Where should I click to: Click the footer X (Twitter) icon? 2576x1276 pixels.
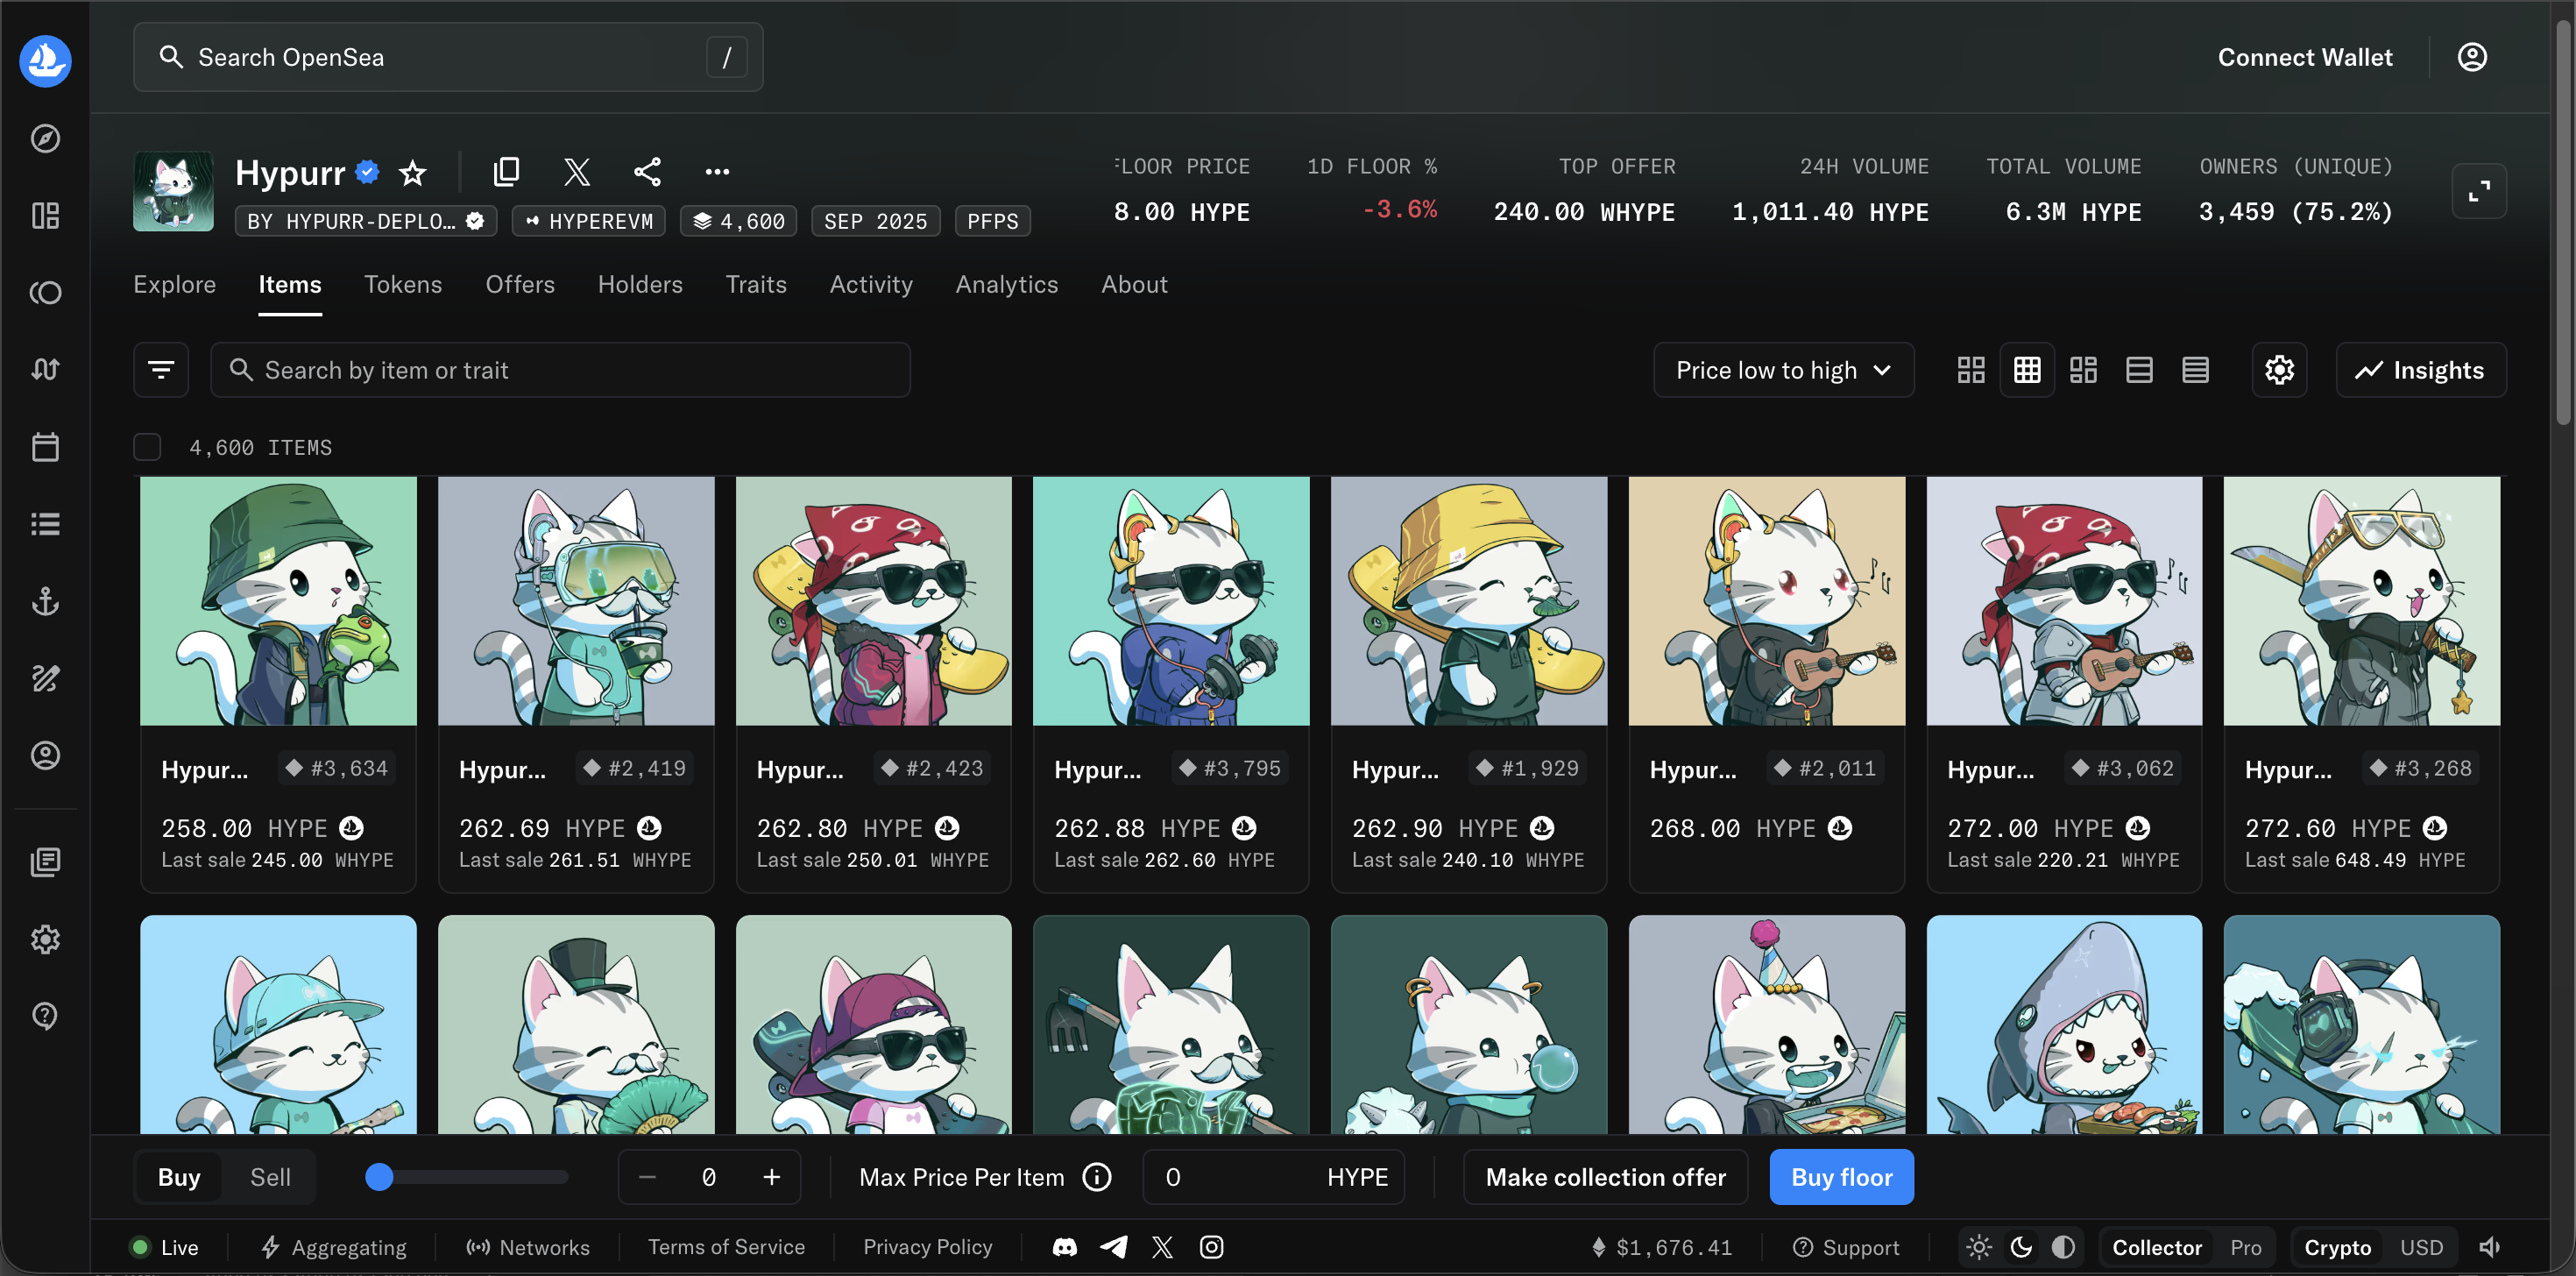pyautogui.click(x=1162, y=1247)
